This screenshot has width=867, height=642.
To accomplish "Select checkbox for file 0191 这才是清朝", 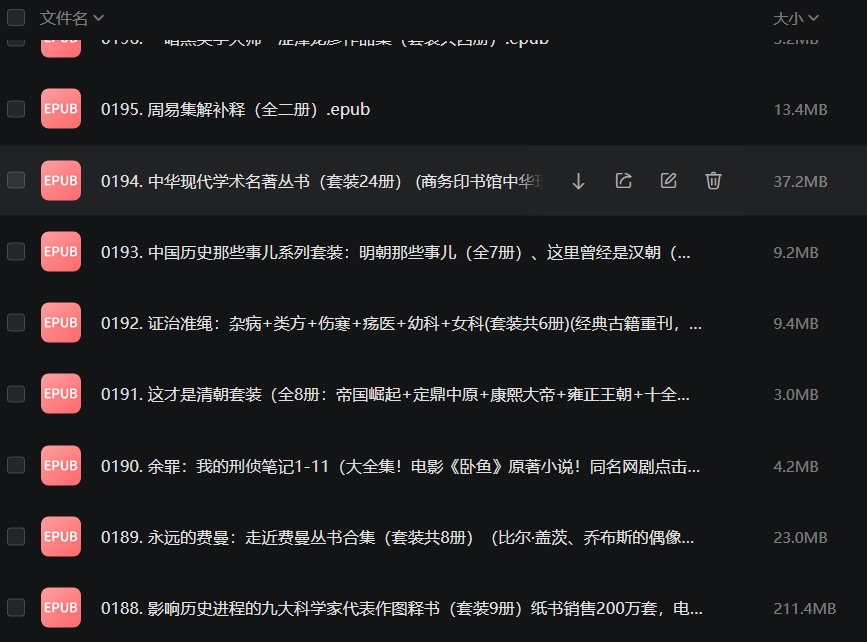I will (x=16, y=394).
